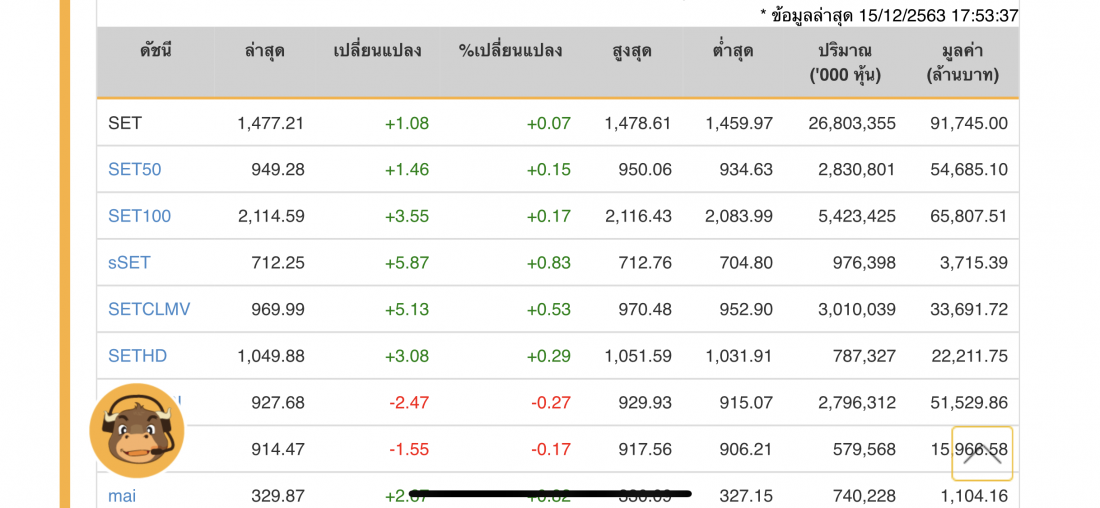The image size is (1100, 508).
Task: Select the last value 914.47
Action: [279, 449]
